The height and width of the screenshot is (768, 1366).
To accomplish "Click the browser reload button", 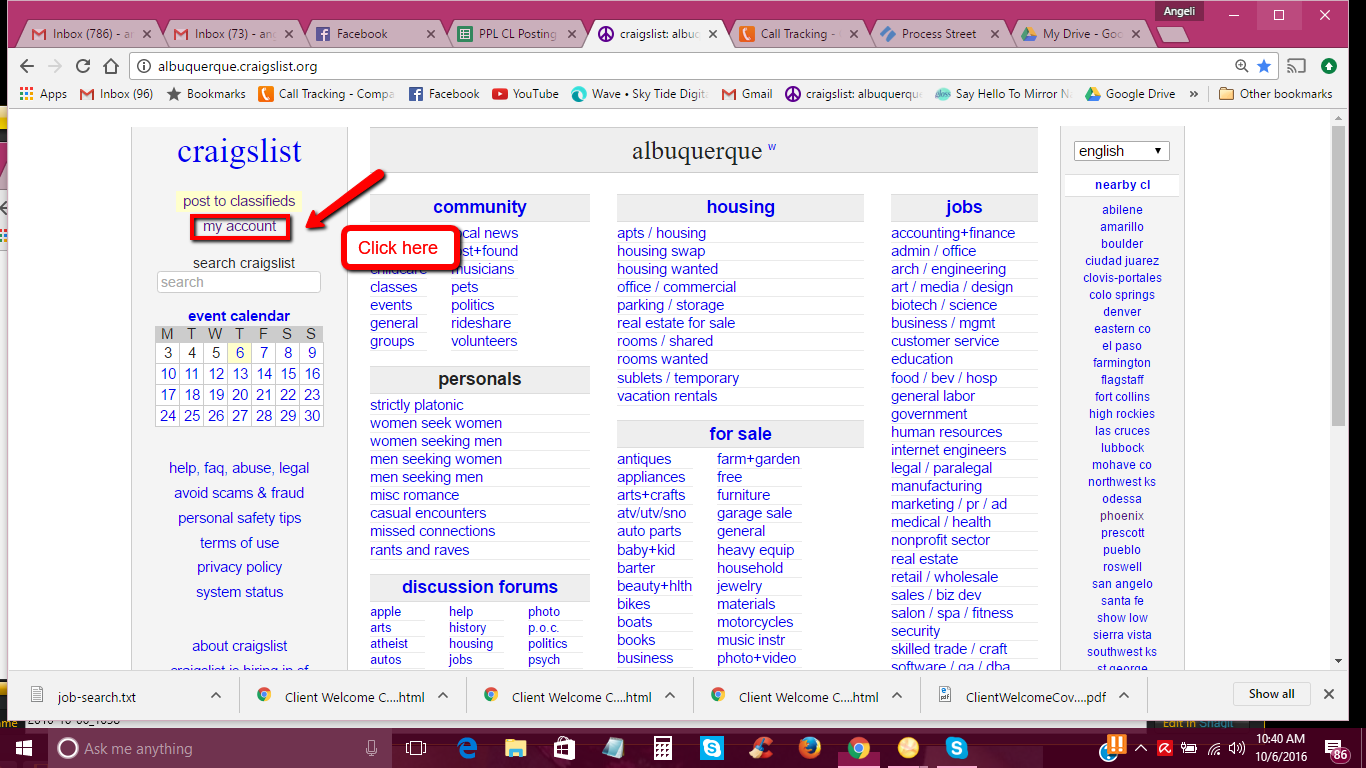I will point(83,66).
